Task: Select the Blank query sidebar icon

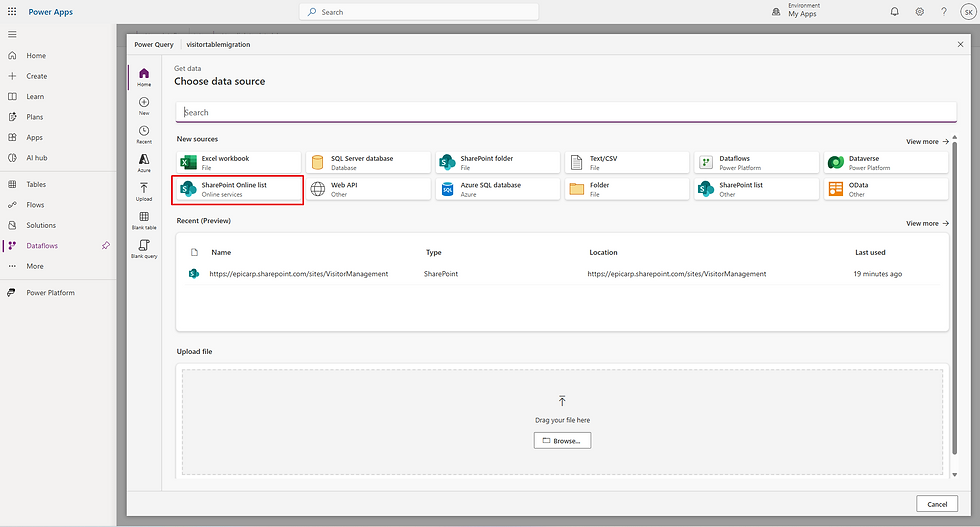Action: (144, 249)
